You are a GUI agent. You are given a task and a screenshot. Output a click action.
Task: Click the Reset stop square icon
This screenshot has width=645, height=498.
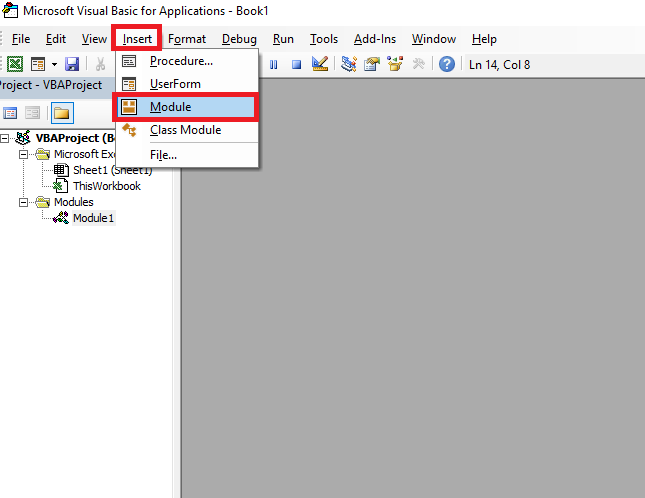[x=296, y=65]
